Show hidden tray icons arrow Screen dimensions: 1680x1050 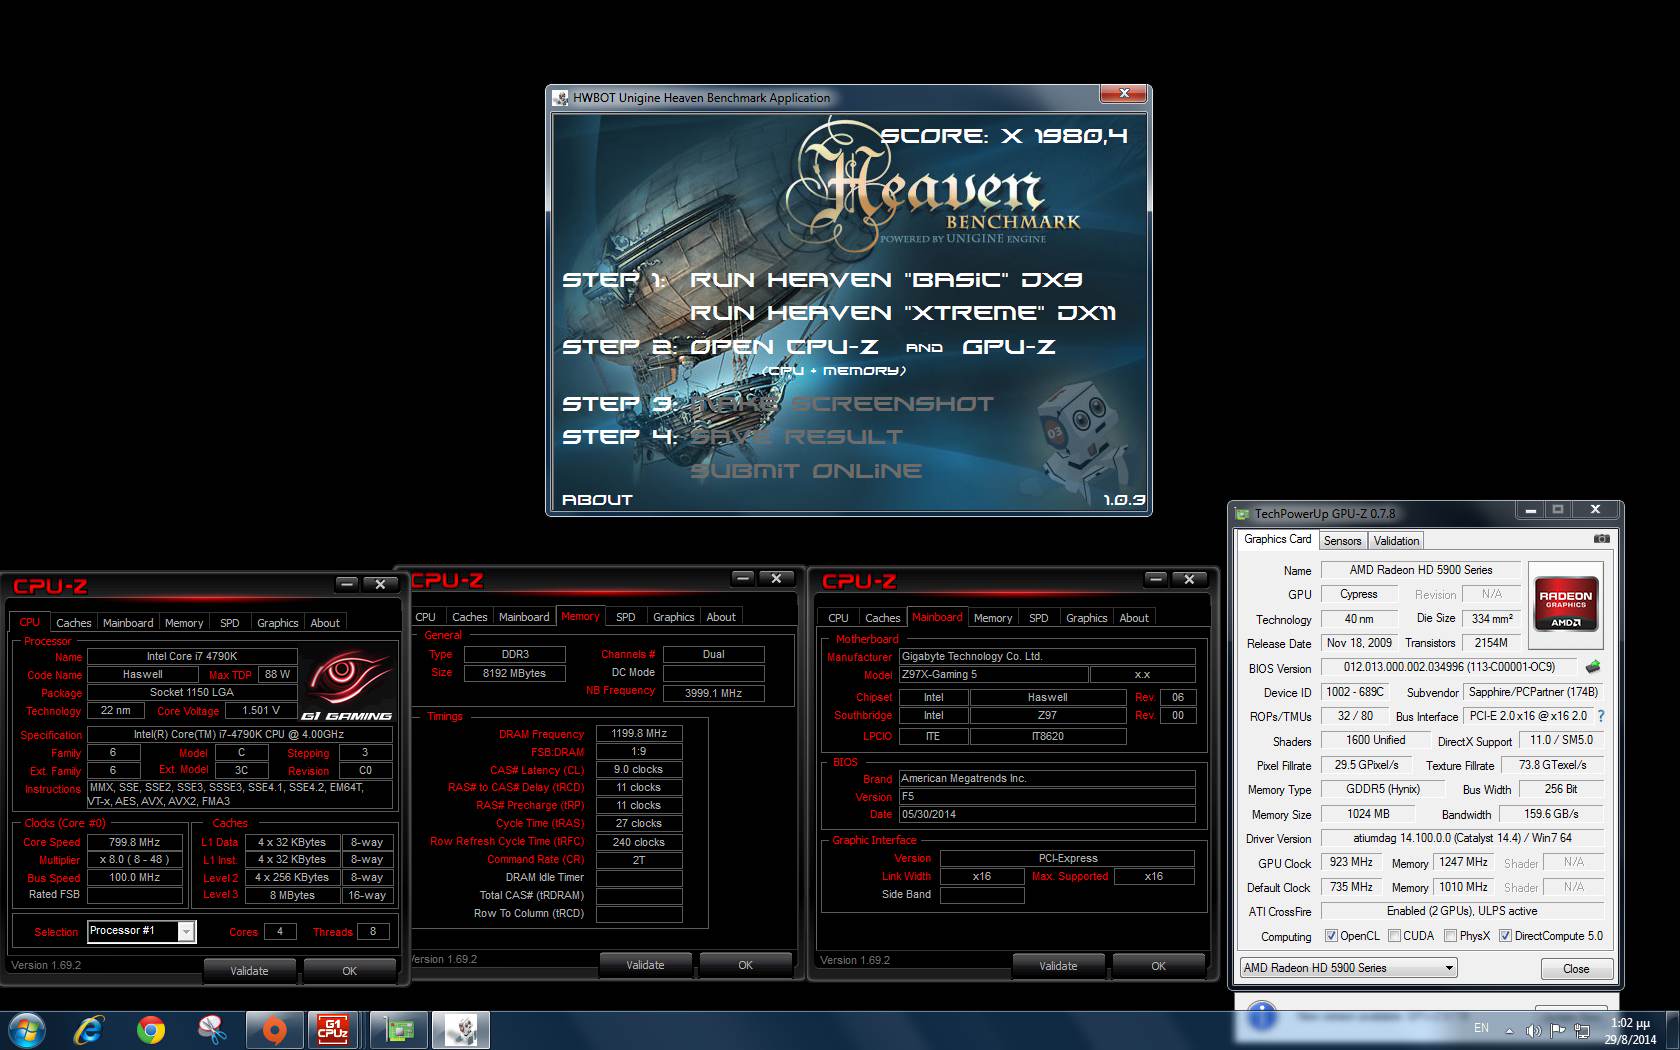[x=1509, y=1030]
